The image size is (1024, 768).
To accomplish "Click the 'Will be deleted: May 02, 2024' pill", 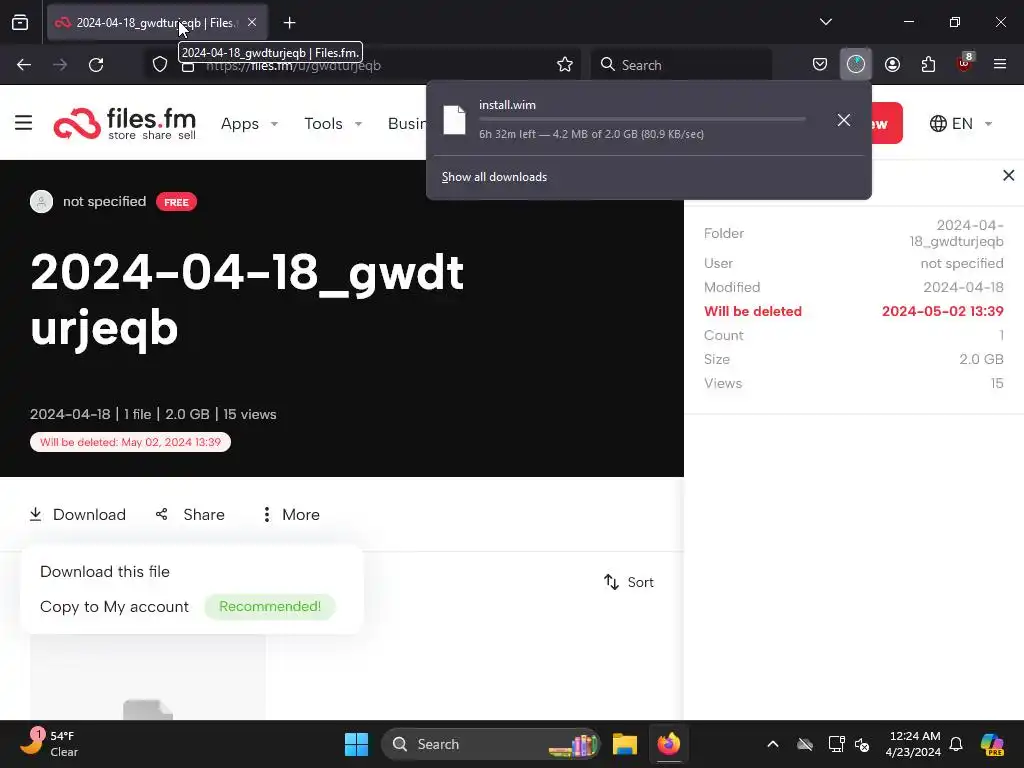I will [131, 442].
